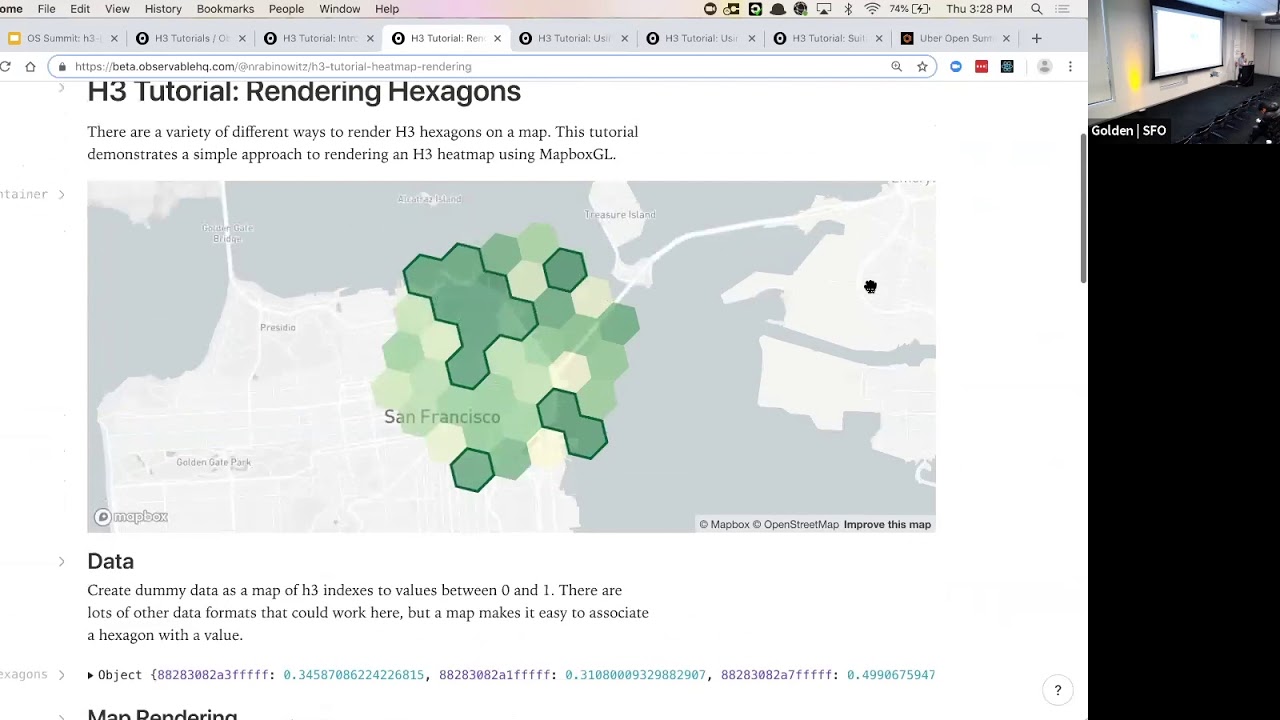Open the Observable help question mark button

(x=1057, y=690)
